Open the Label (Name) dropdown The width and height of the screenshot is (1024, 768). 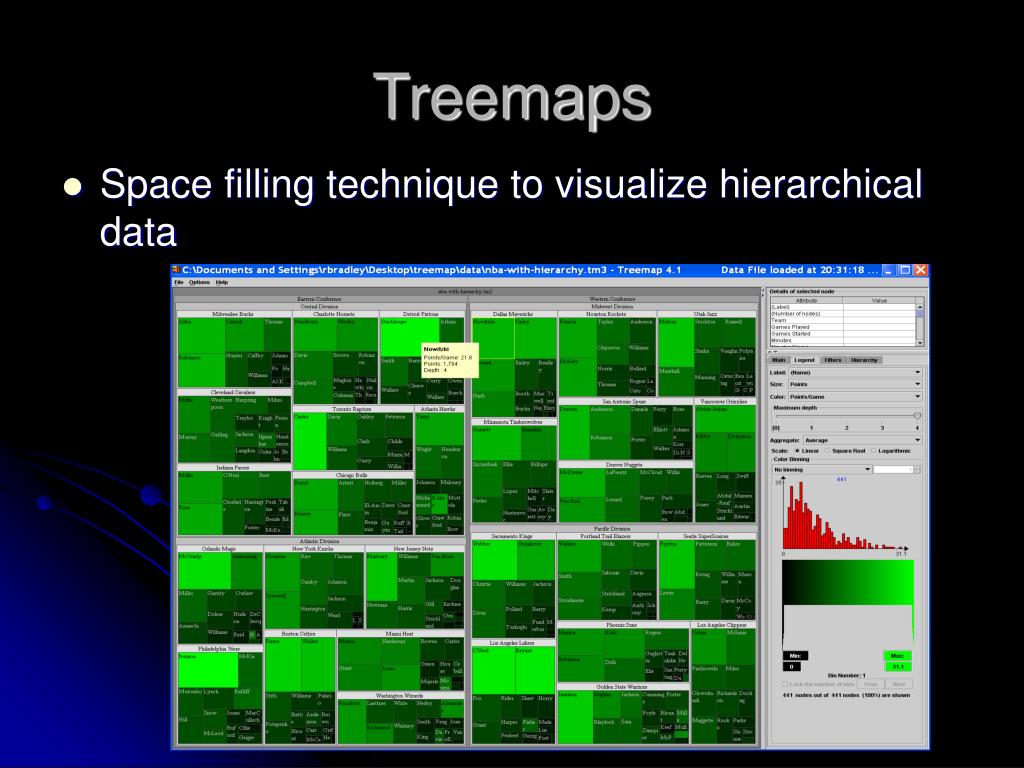[x=856, y=372]
